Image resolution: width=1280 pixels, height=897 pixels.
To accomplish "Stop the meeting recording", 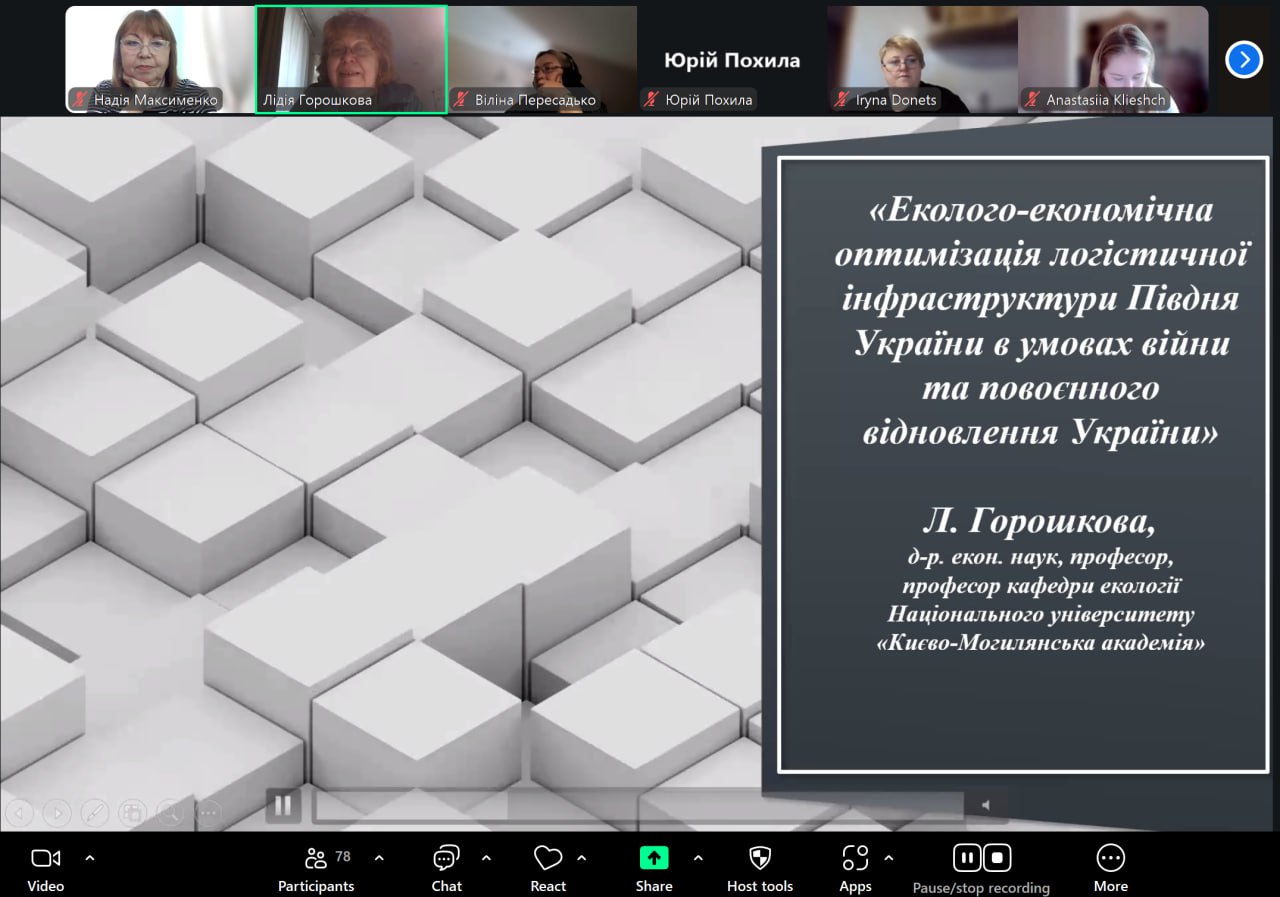I will click(x=997, y=858).
